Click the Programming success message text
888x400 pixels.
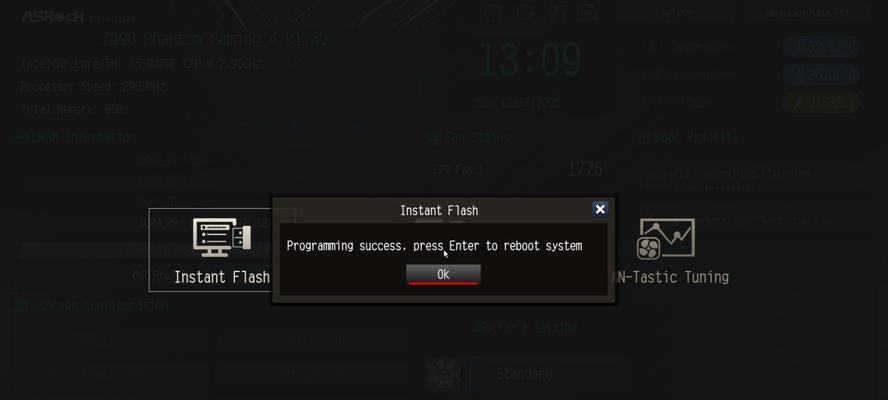[434, 246]
